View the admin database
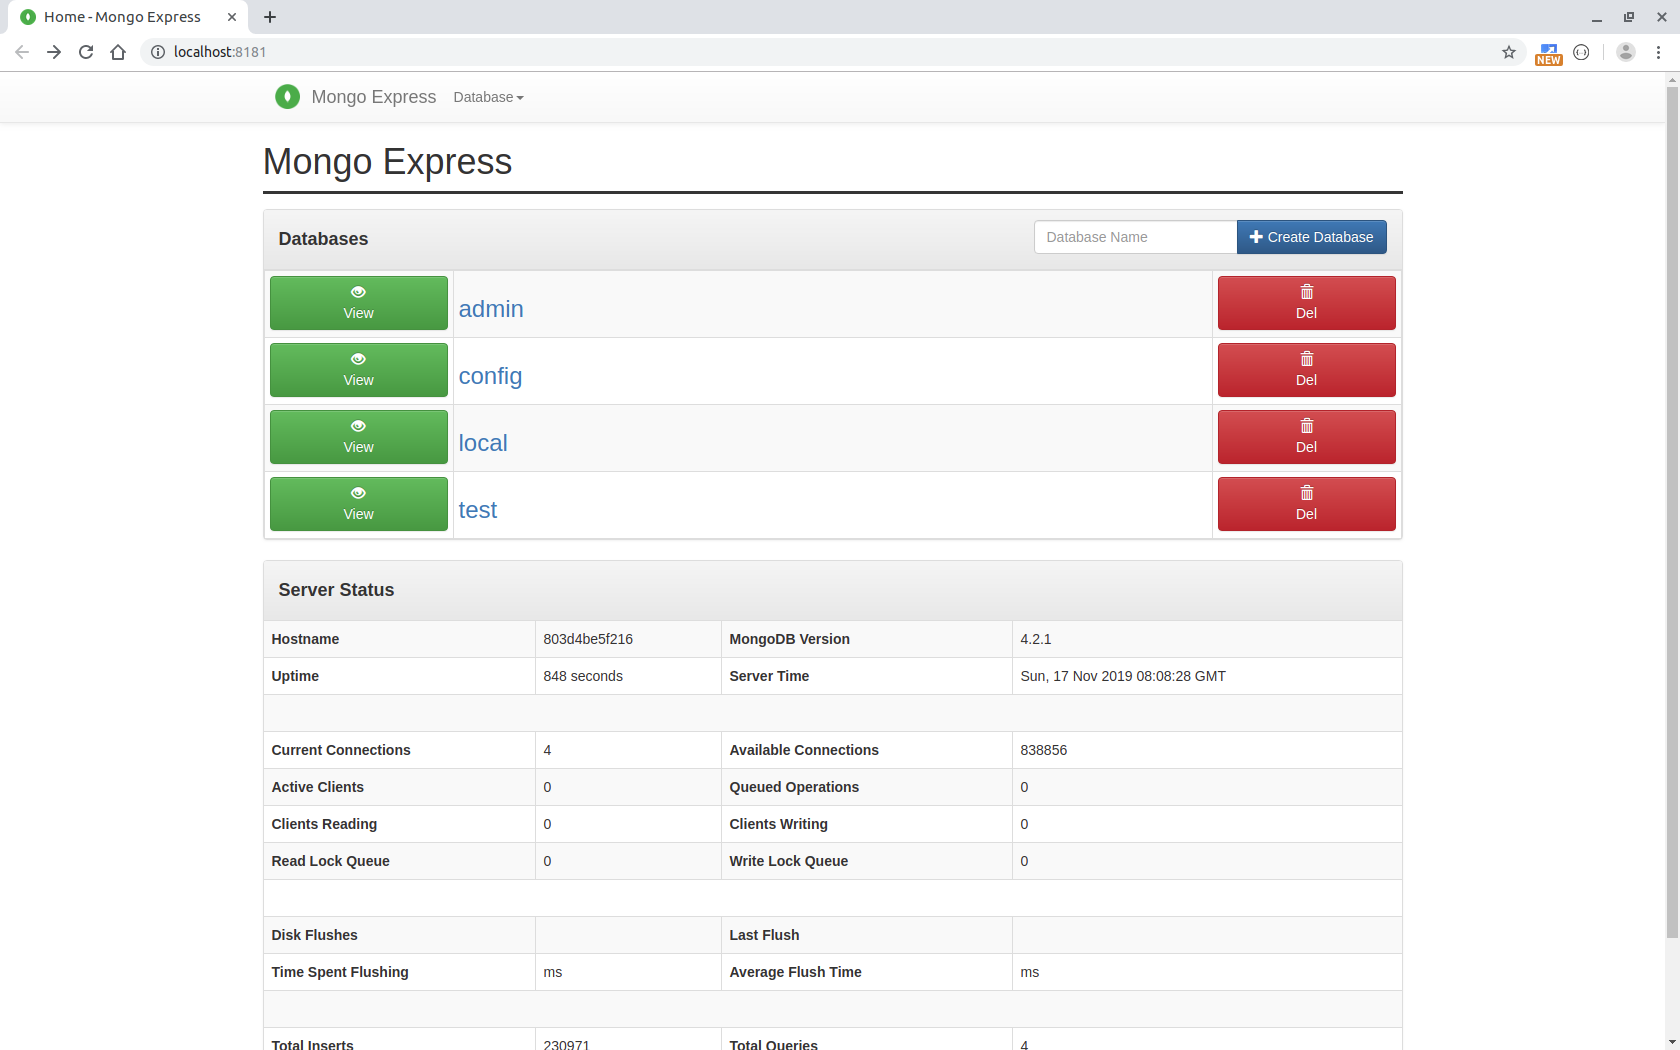 [x=358, y=303]
